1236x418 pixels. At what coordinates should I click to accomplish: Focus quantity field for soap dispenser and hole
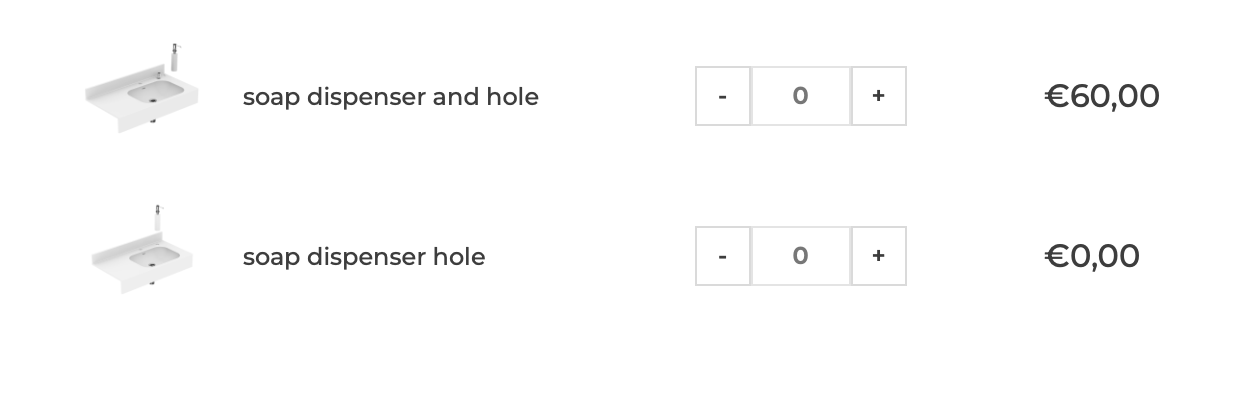[800, 96]
